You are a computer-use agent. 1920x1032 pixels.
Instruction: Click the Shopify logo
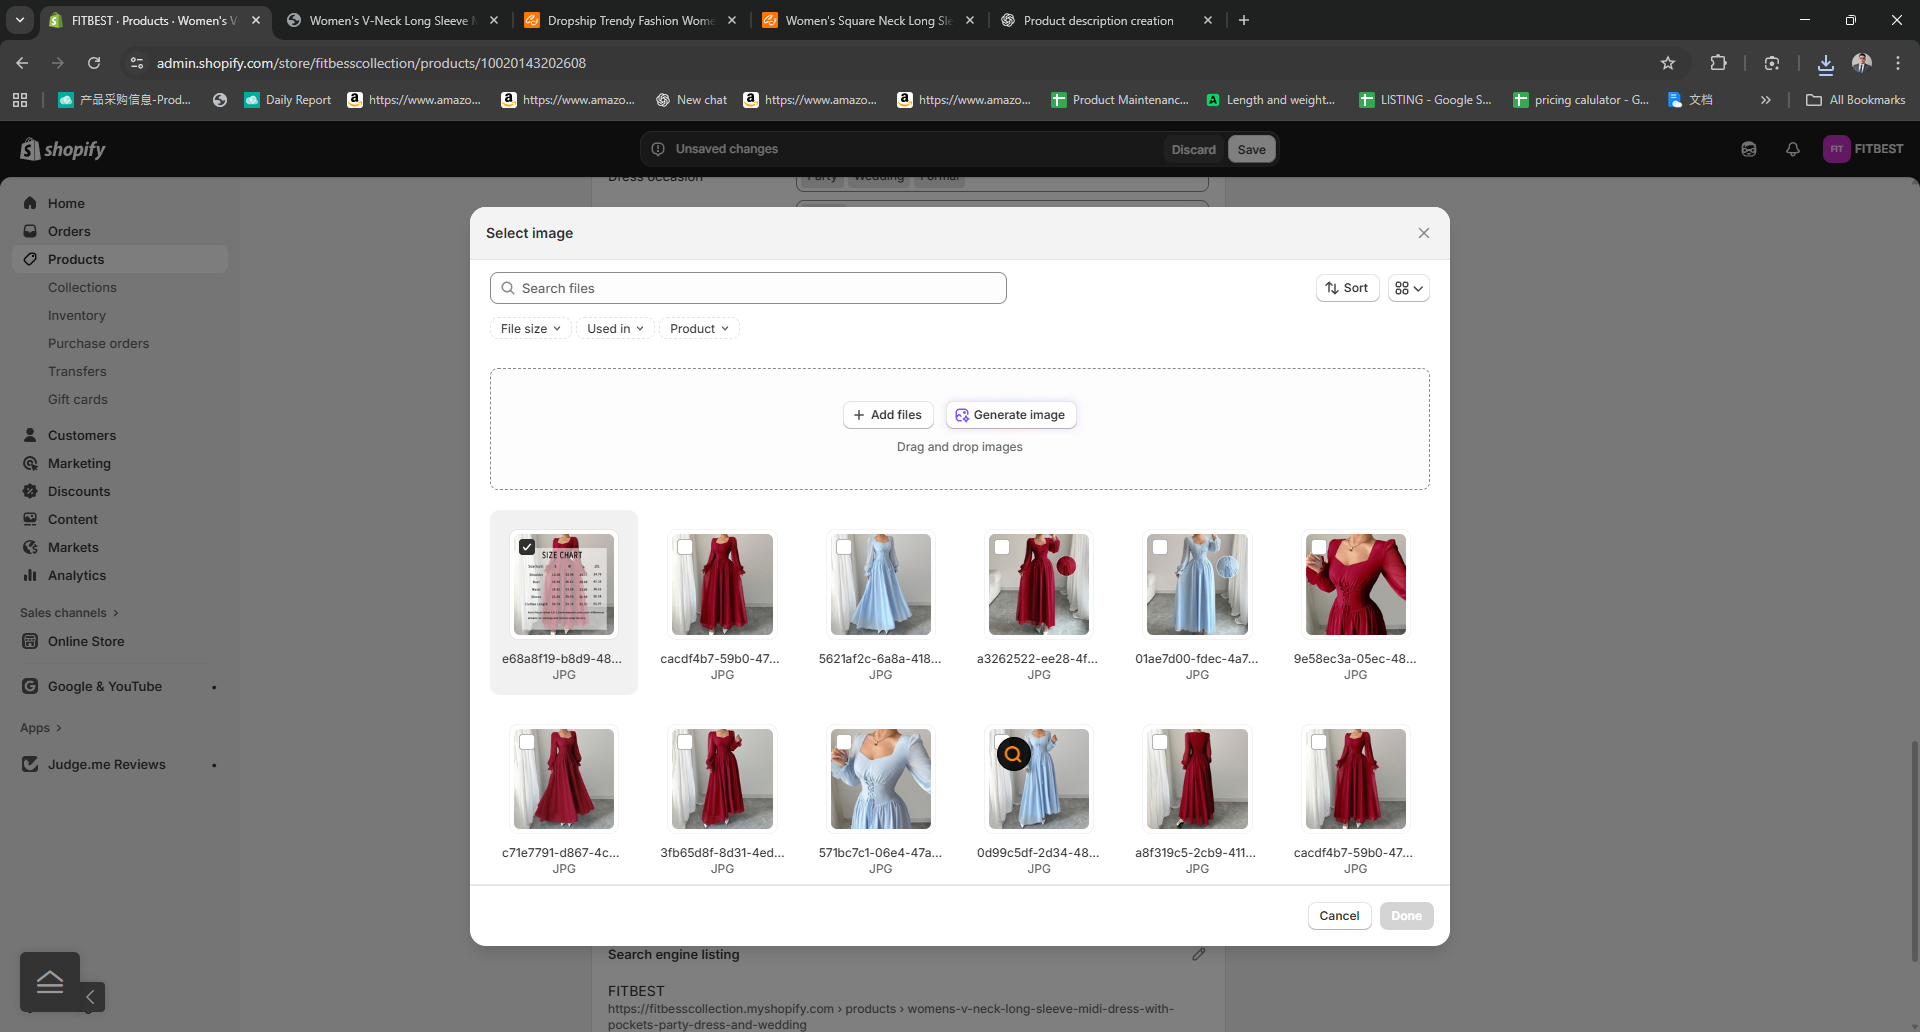[62, 149]
